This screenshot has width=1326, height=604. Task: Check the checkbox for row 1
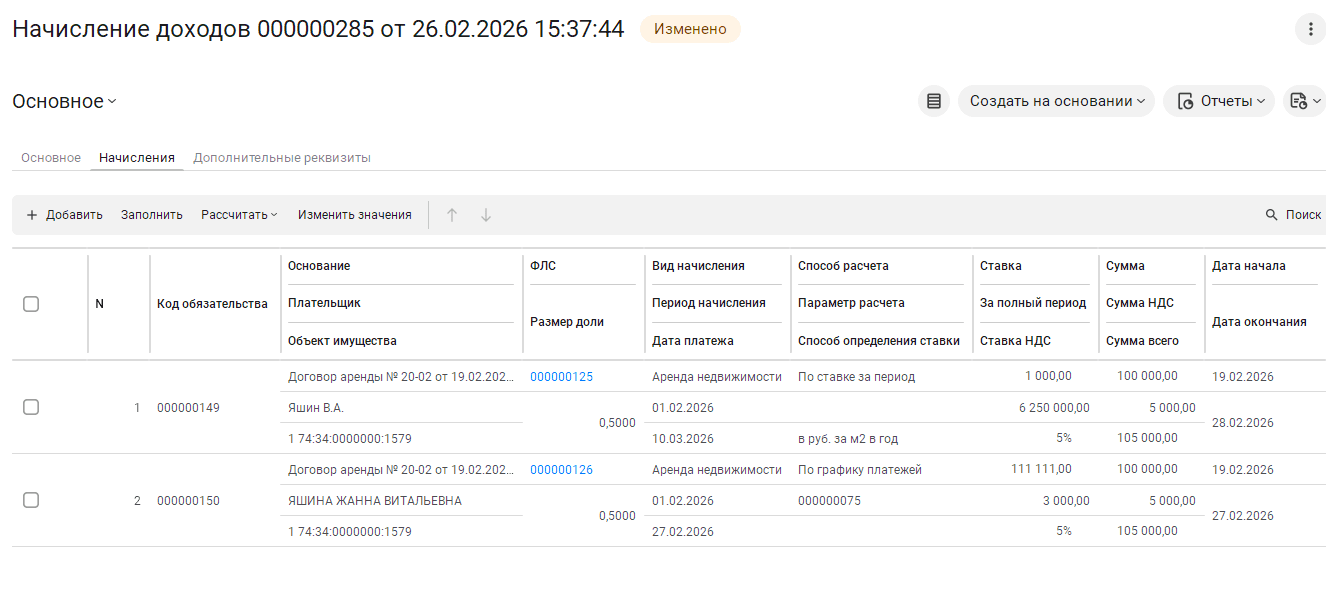pos(31,407)
